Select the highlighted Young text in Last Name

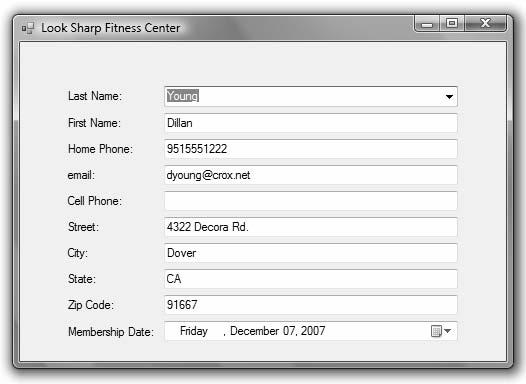pyautogui.click(x=183, y=96)
